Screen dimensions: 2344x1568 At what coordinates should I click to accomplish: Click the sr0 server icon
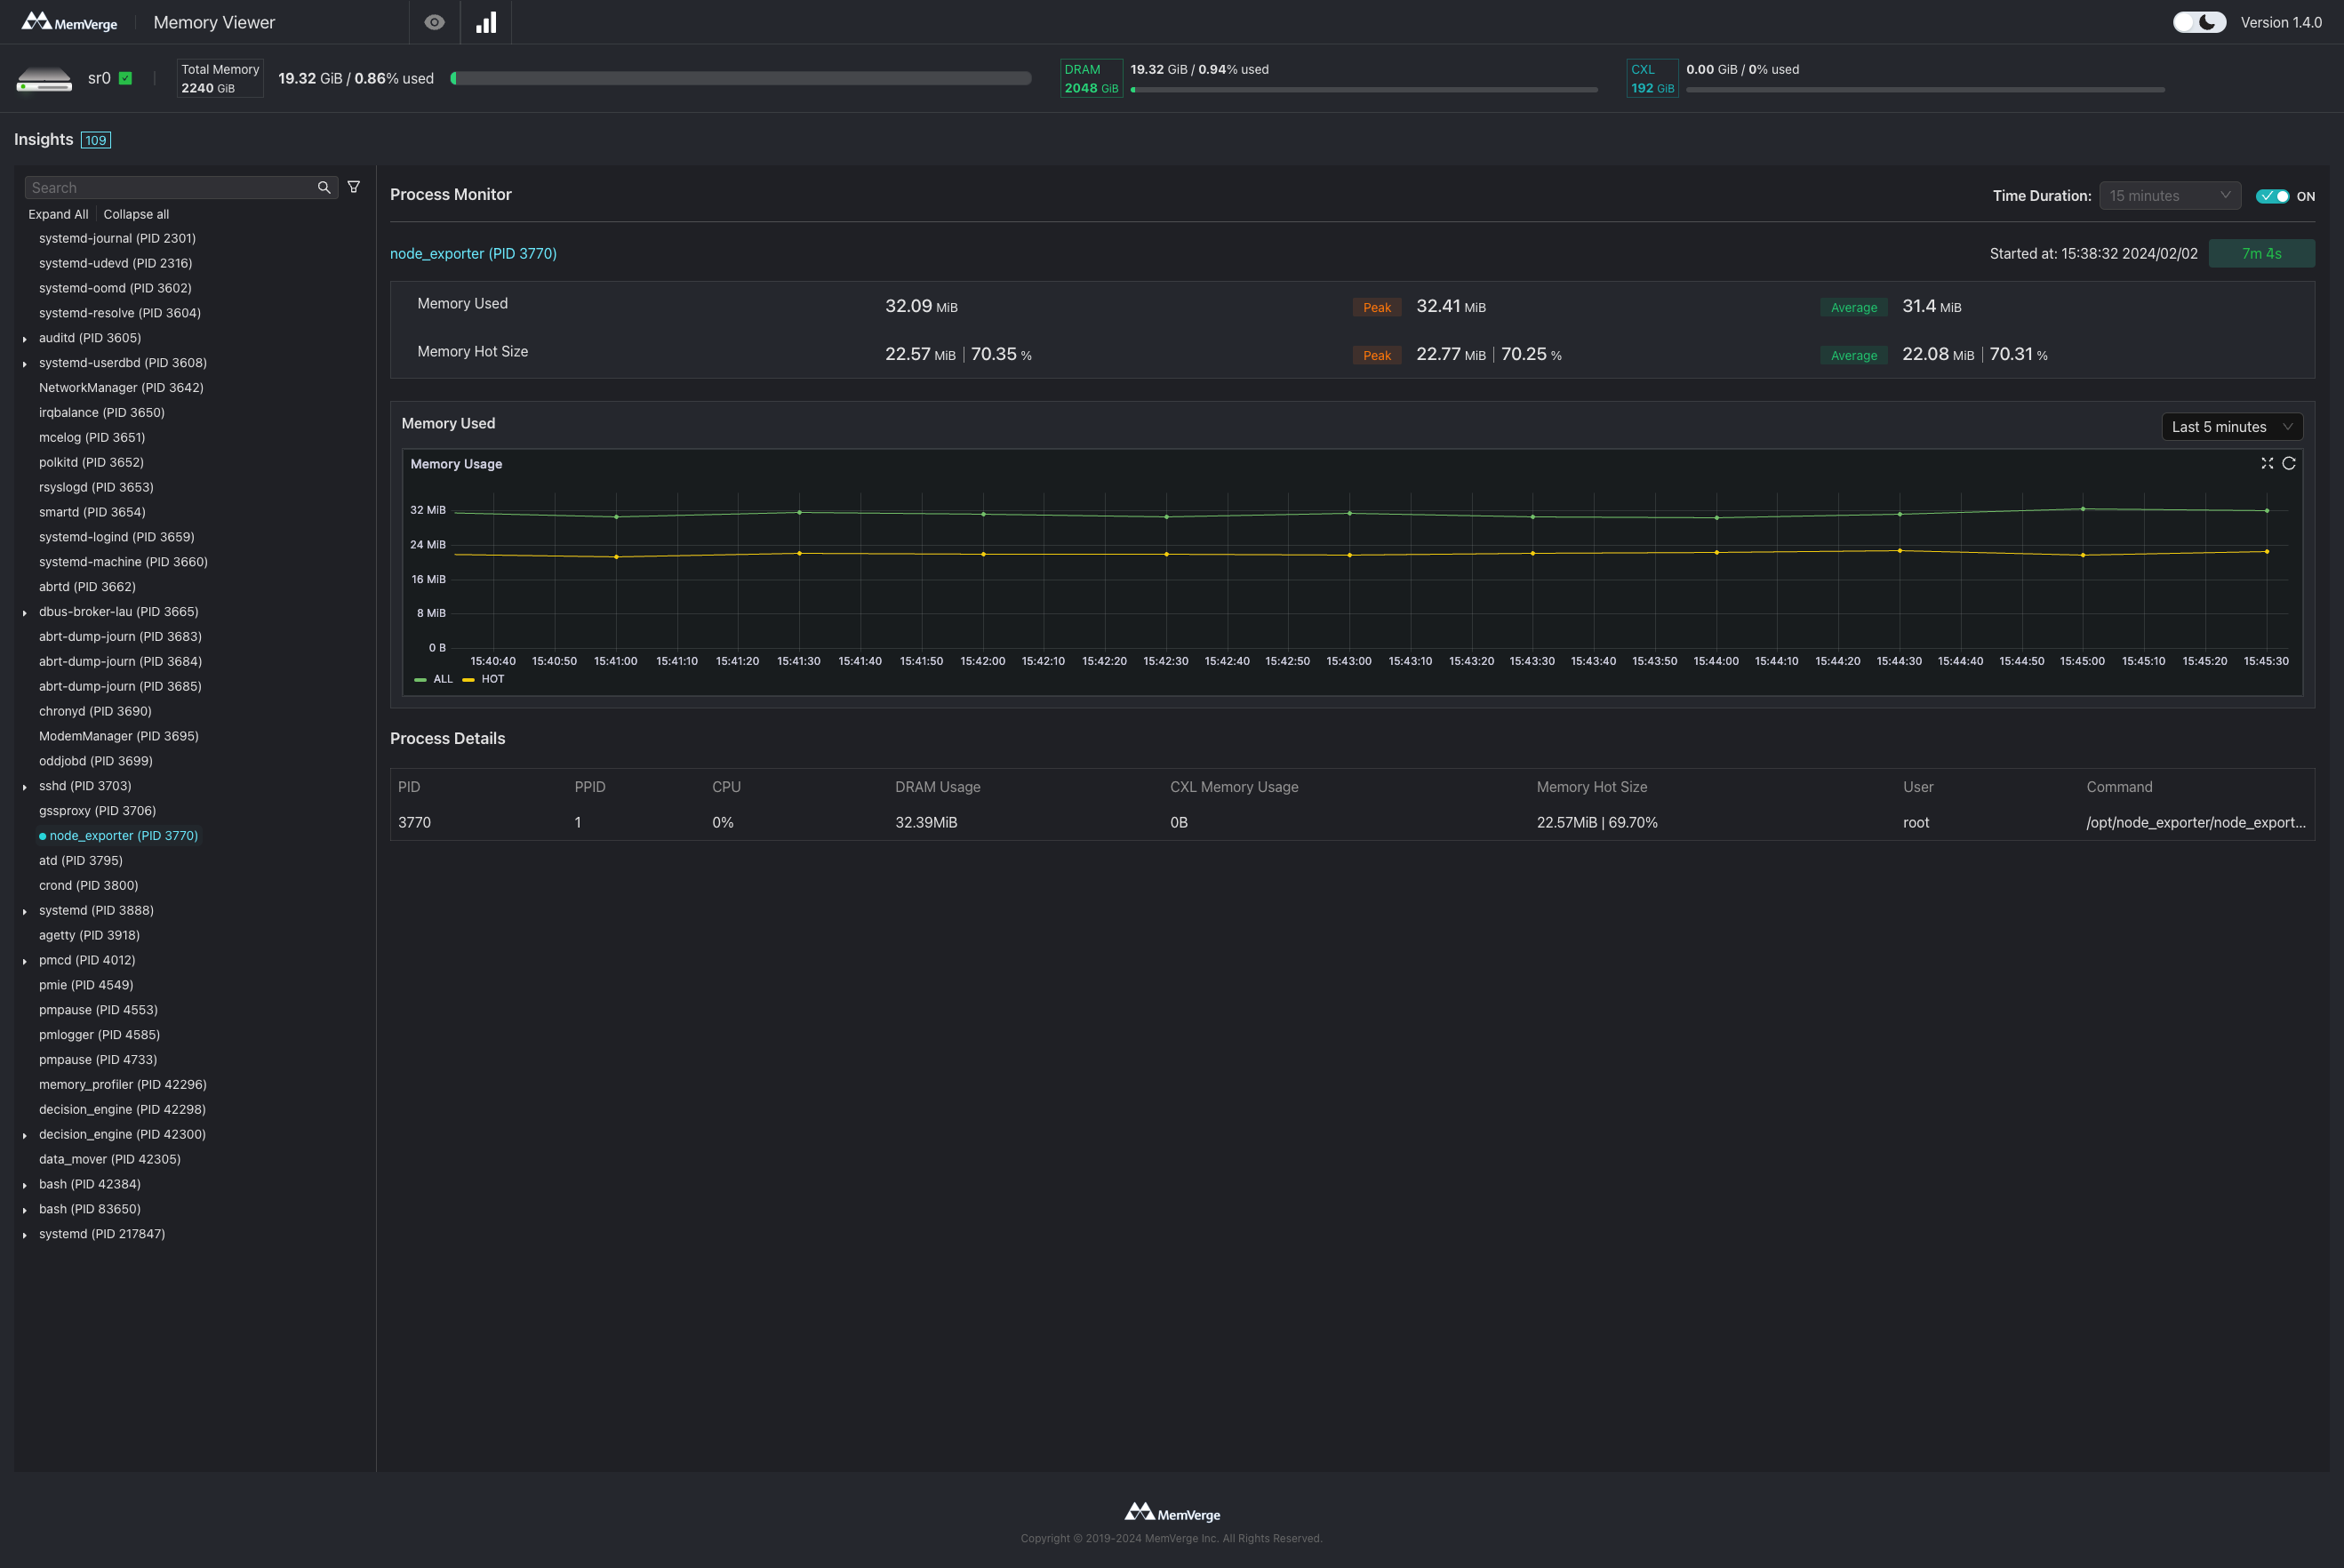tap(44, 78)
